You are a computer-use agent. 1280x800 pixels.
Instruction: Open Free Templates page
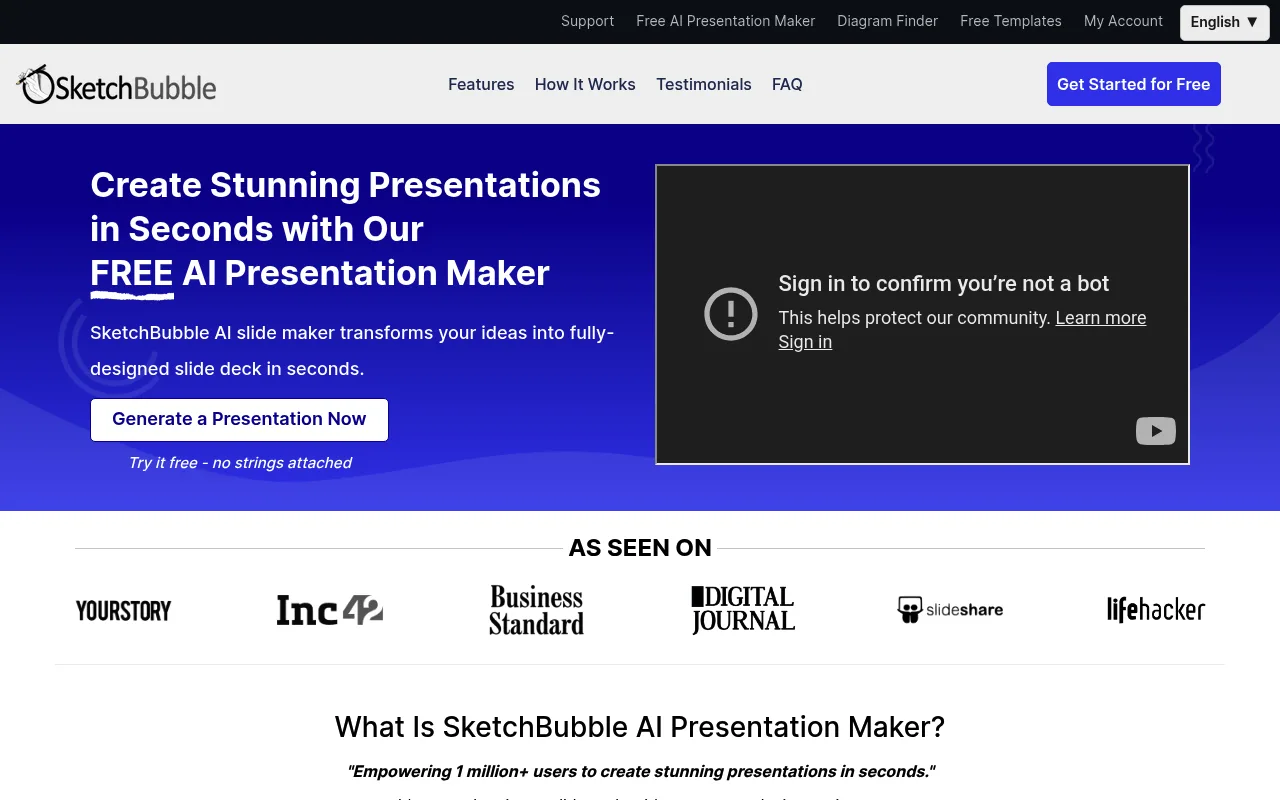[1011, 21]
